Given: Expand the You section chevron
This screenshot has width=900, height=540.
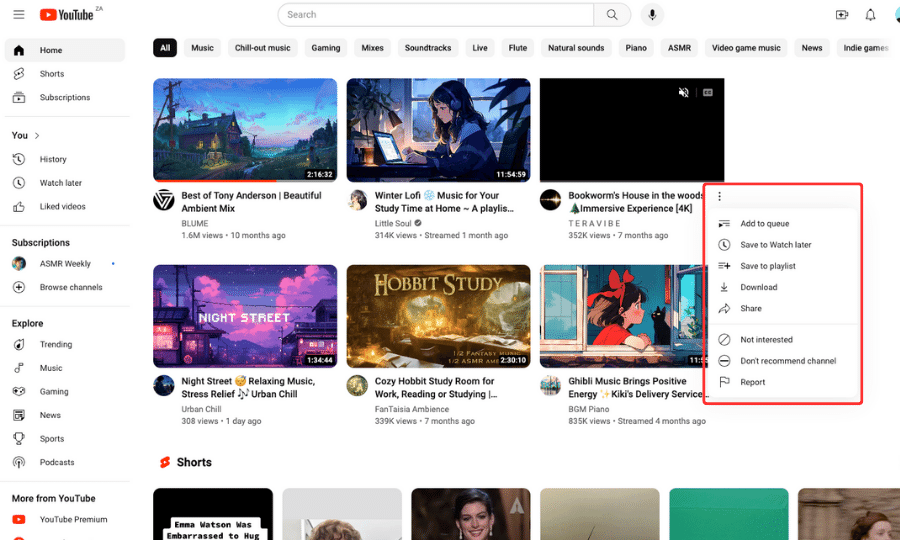Looking at the screenshot, I should tap(38, 135).
